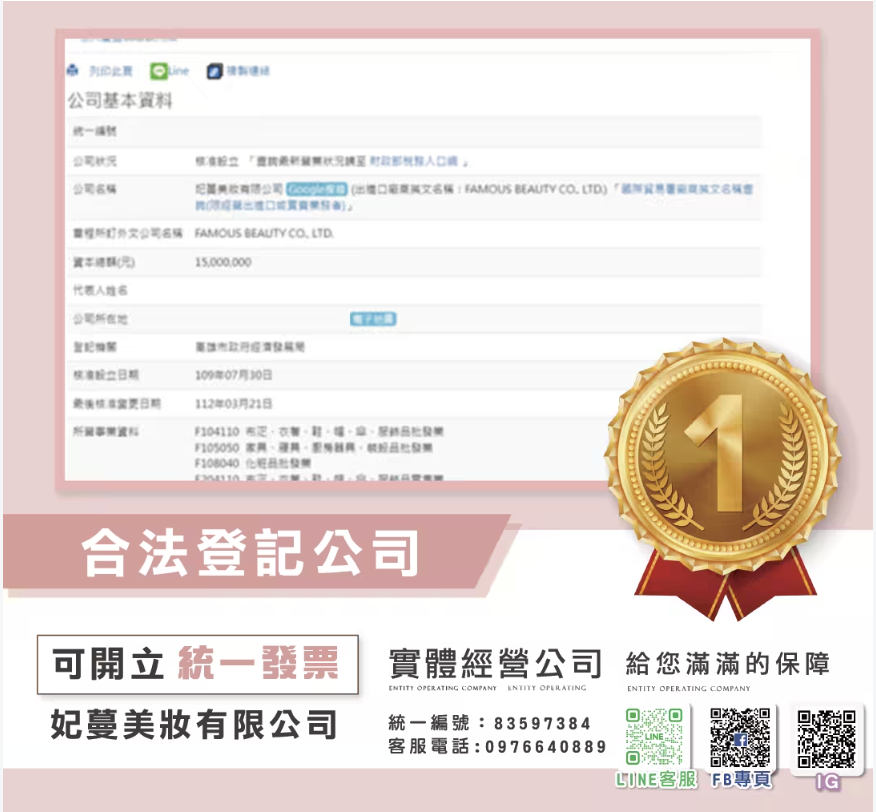Image resolution: width=876 pixels, height=812 pixels.
Task: Click the green Line share icon
Action: click(159, 71)
